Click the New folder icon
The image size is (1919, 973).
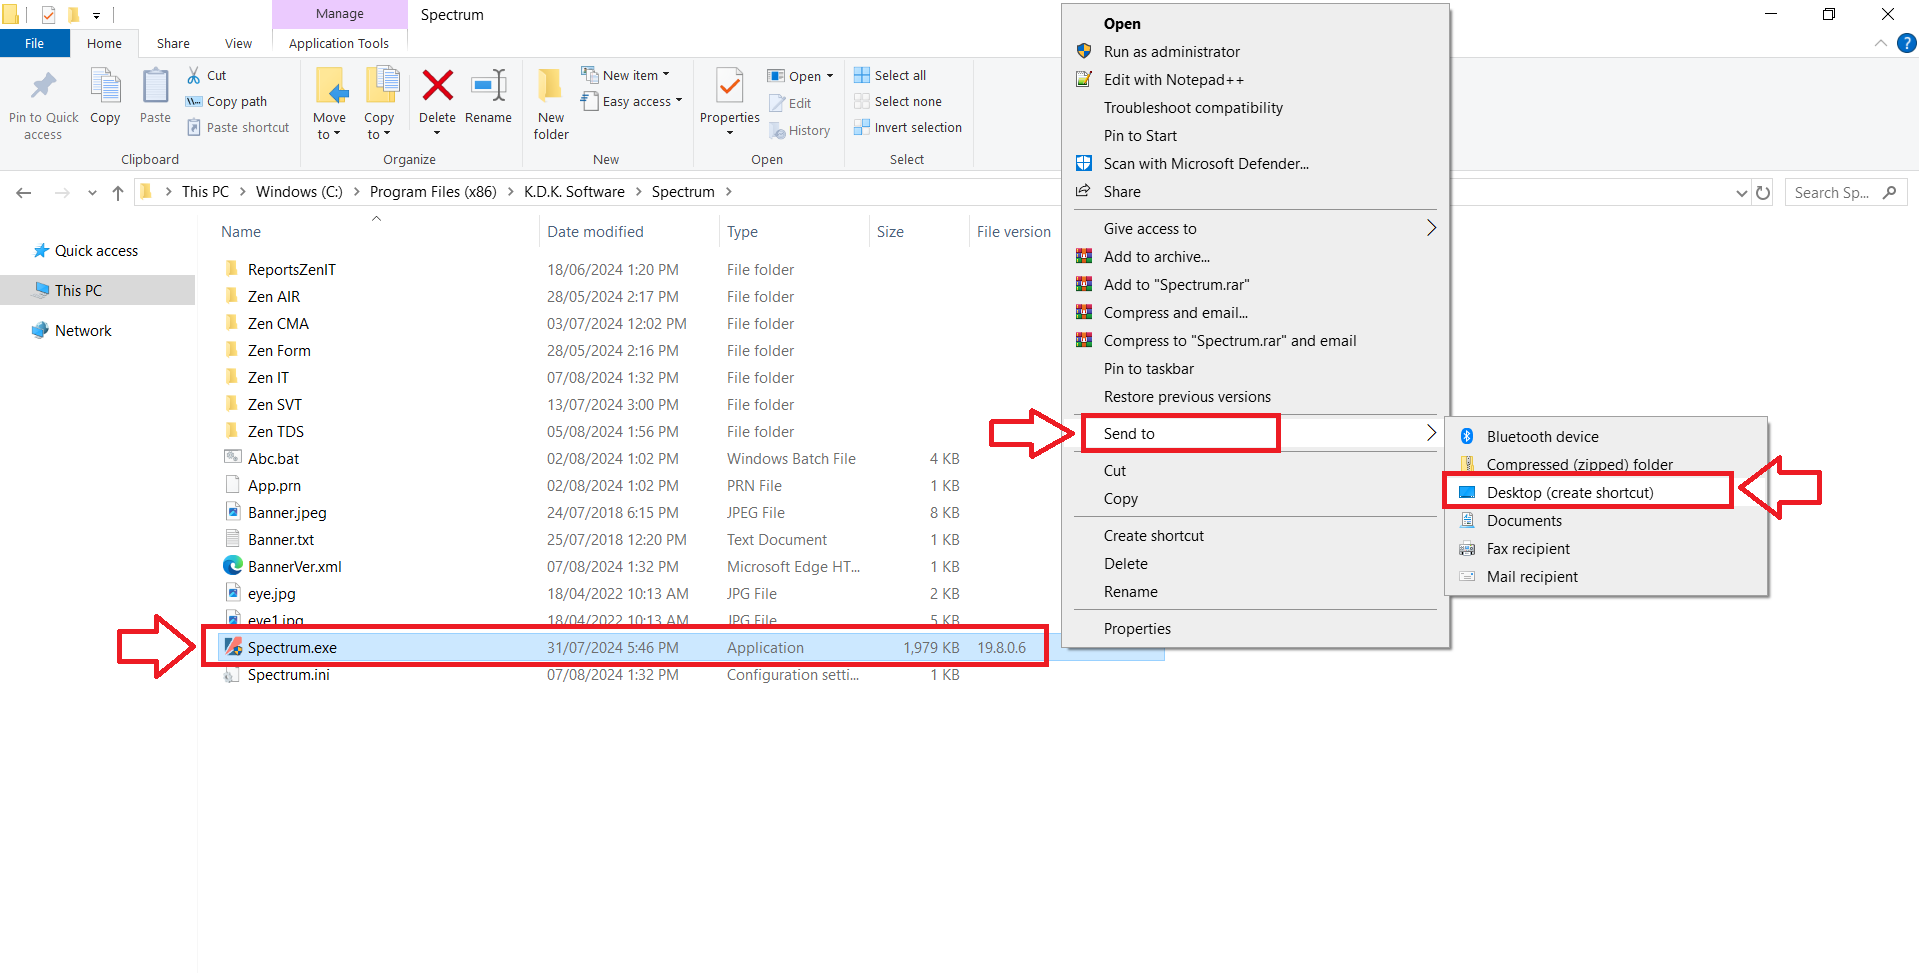click(x=550, y=87)
